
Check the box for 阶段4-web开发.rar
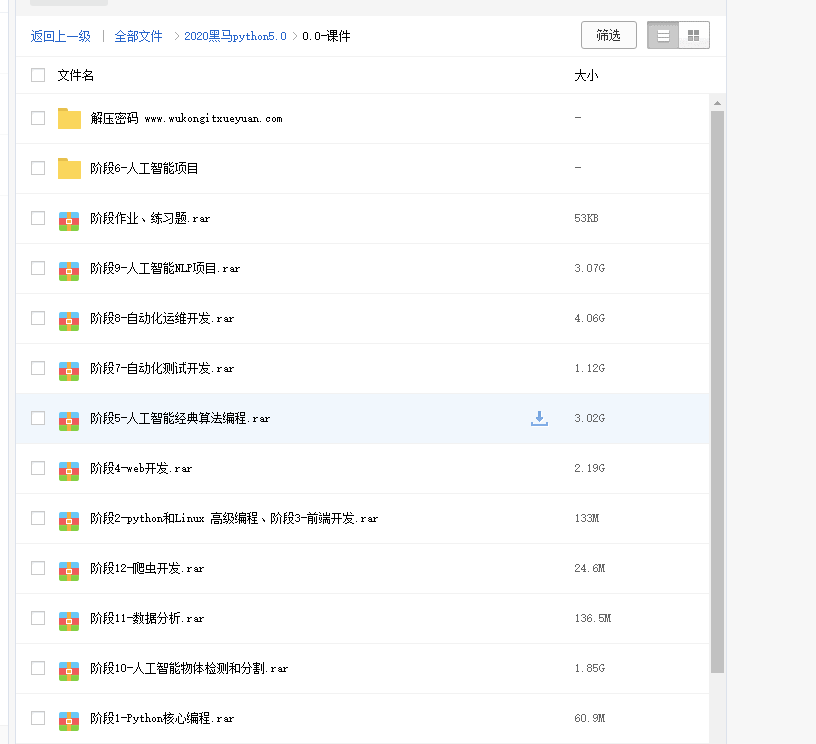pyautogui.click(x=38, y=468)
